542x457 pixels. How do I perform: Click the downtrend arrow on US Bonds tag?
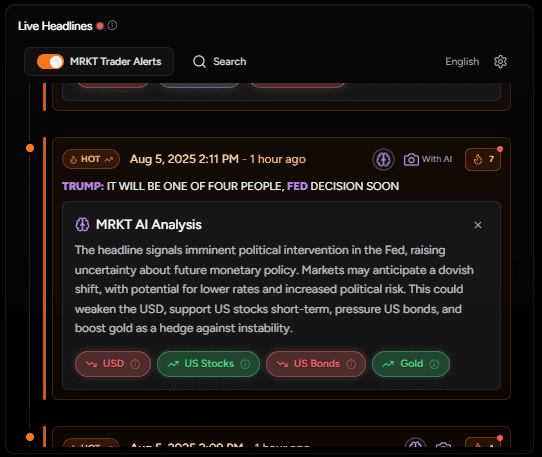282,364
